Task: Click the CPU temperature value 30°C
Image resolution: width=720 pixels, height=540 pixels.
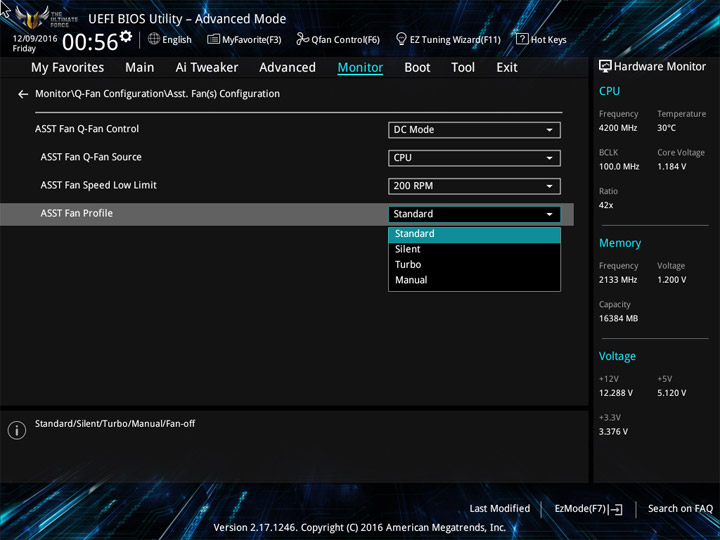Action: click(x=666, y=128)
